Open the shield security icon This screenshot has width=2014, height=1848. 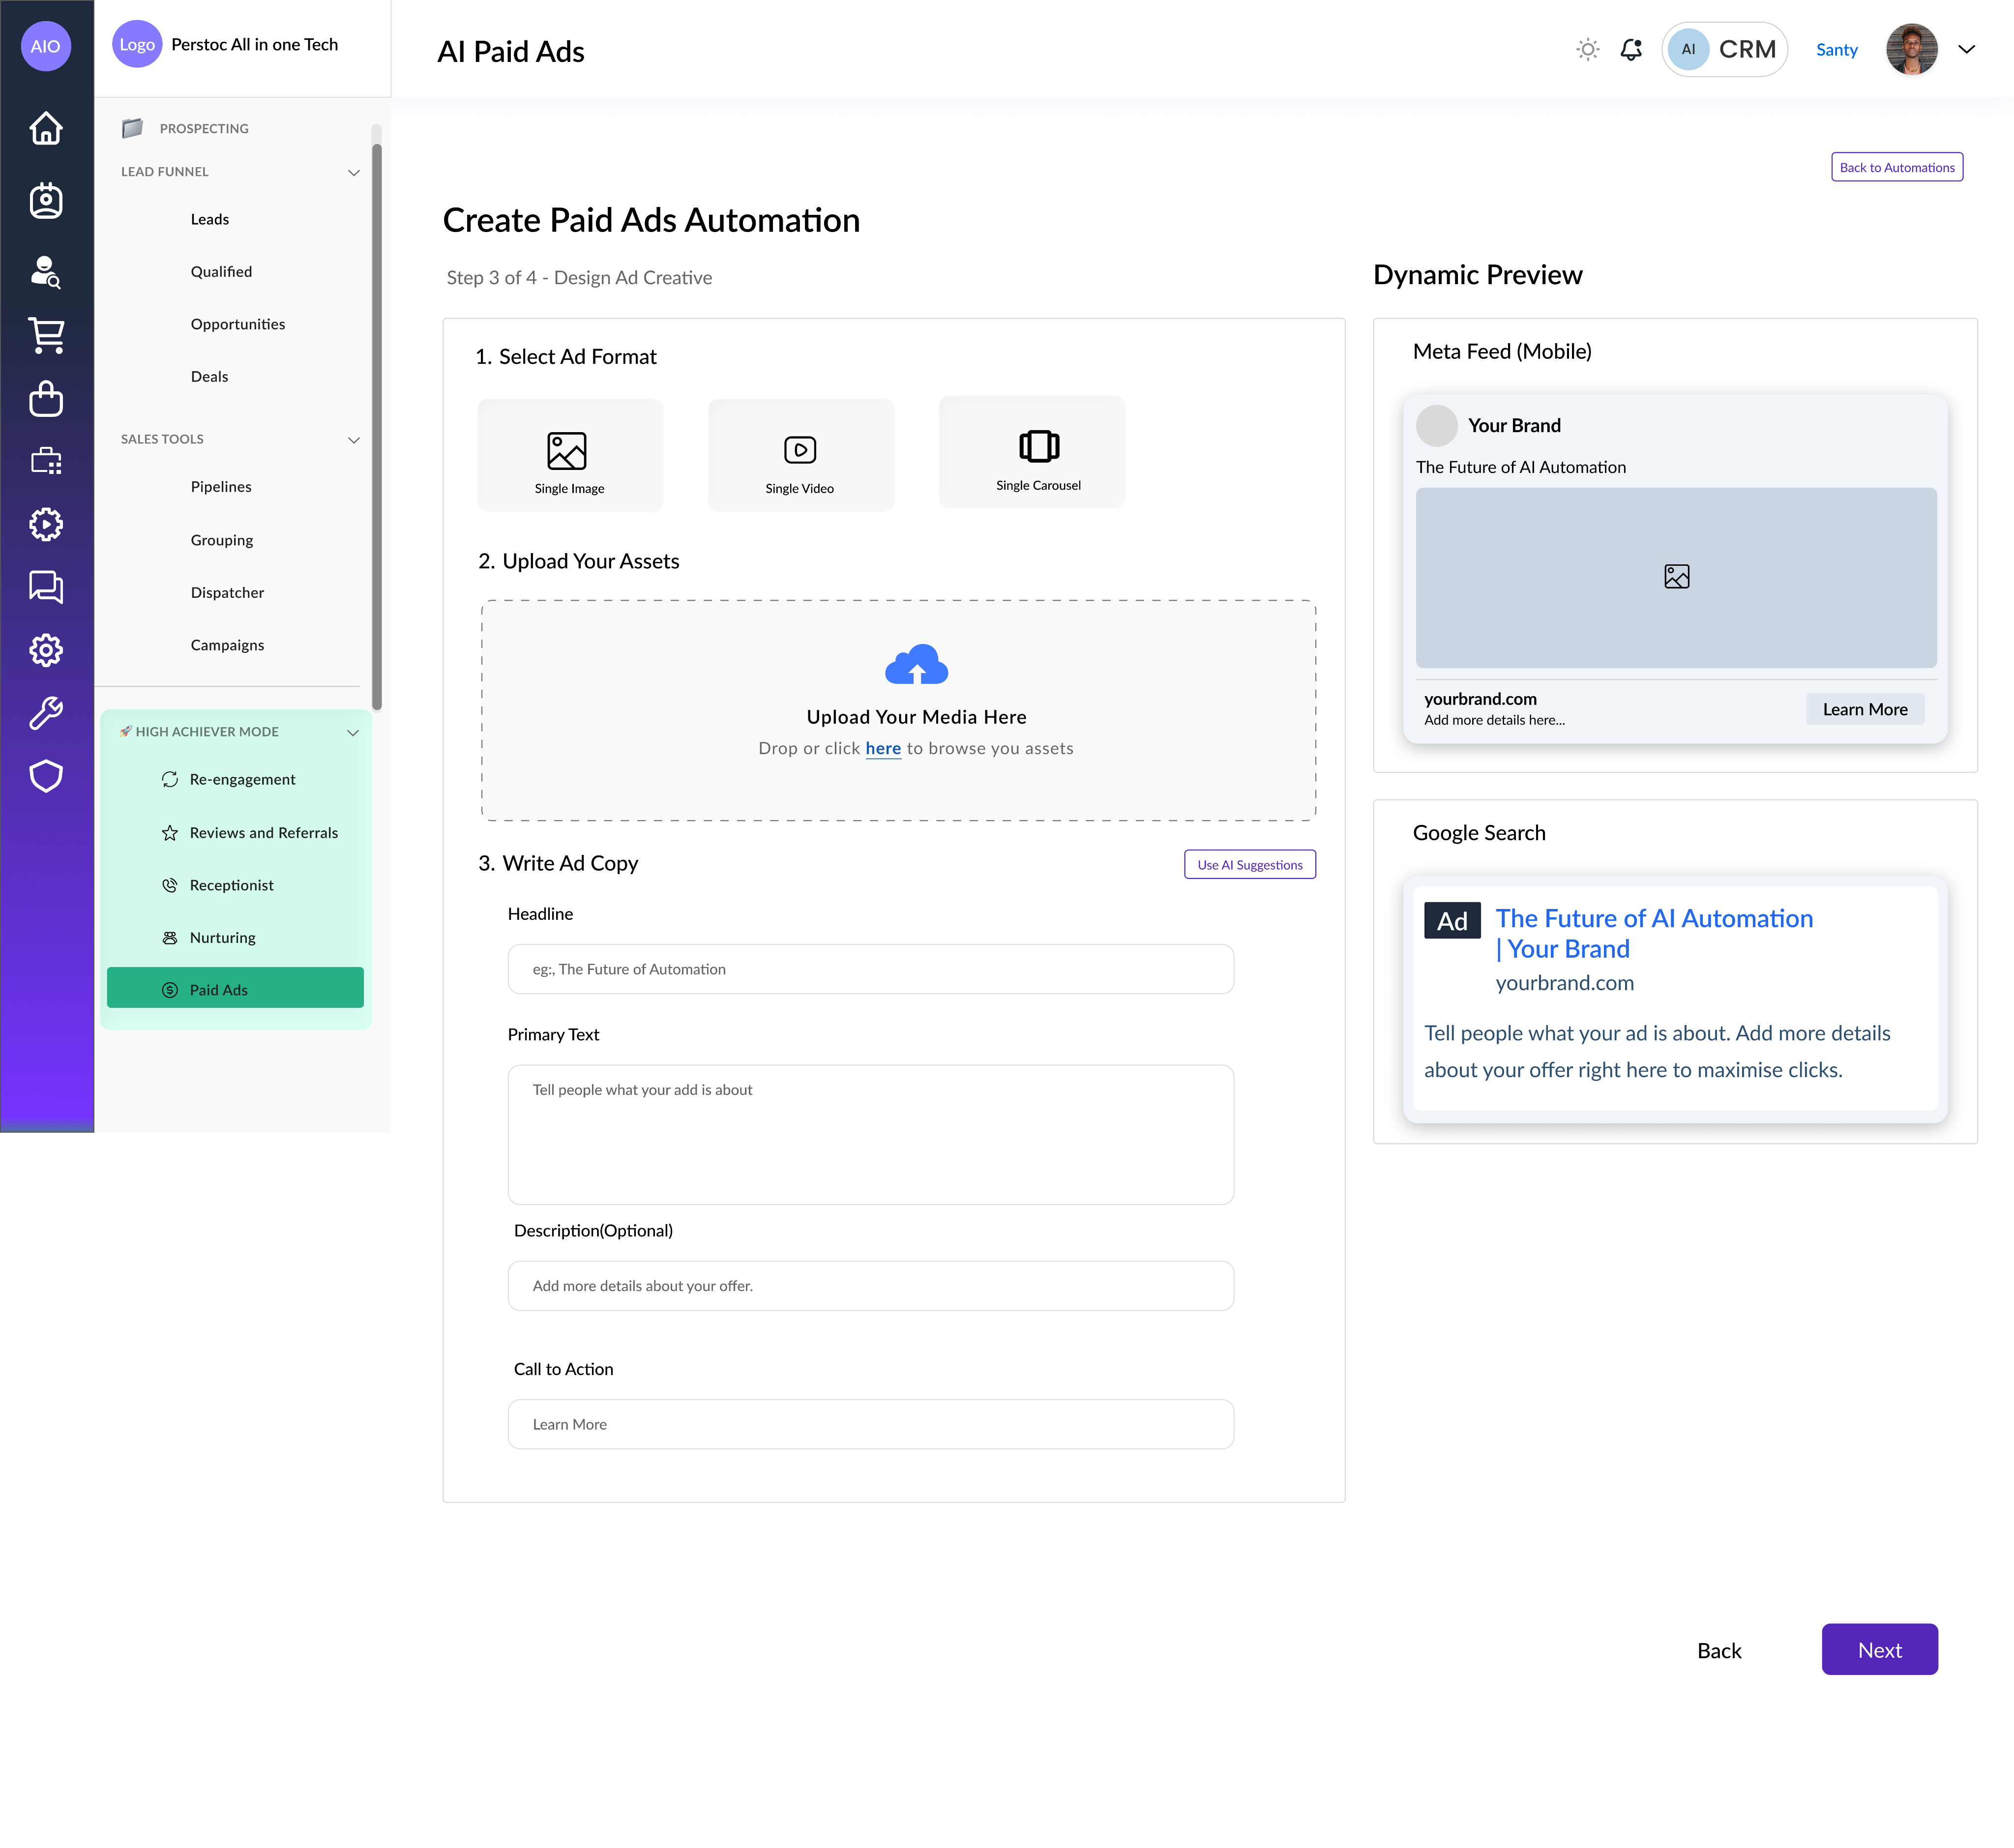click(x=46, y=776)
